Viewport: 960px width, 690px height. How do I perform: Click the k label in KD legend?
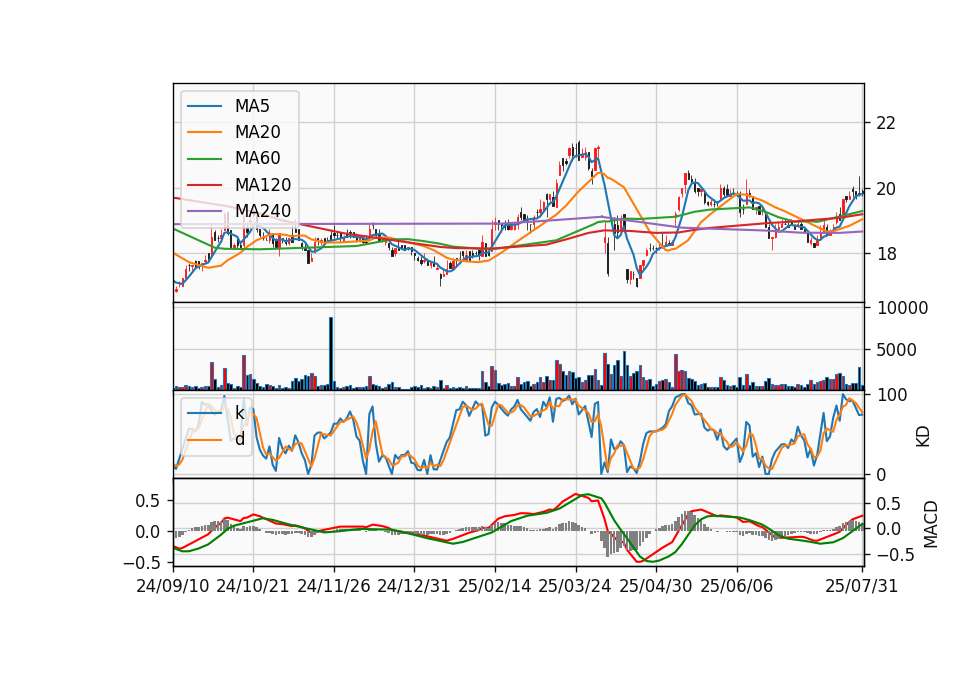point(240,413)
